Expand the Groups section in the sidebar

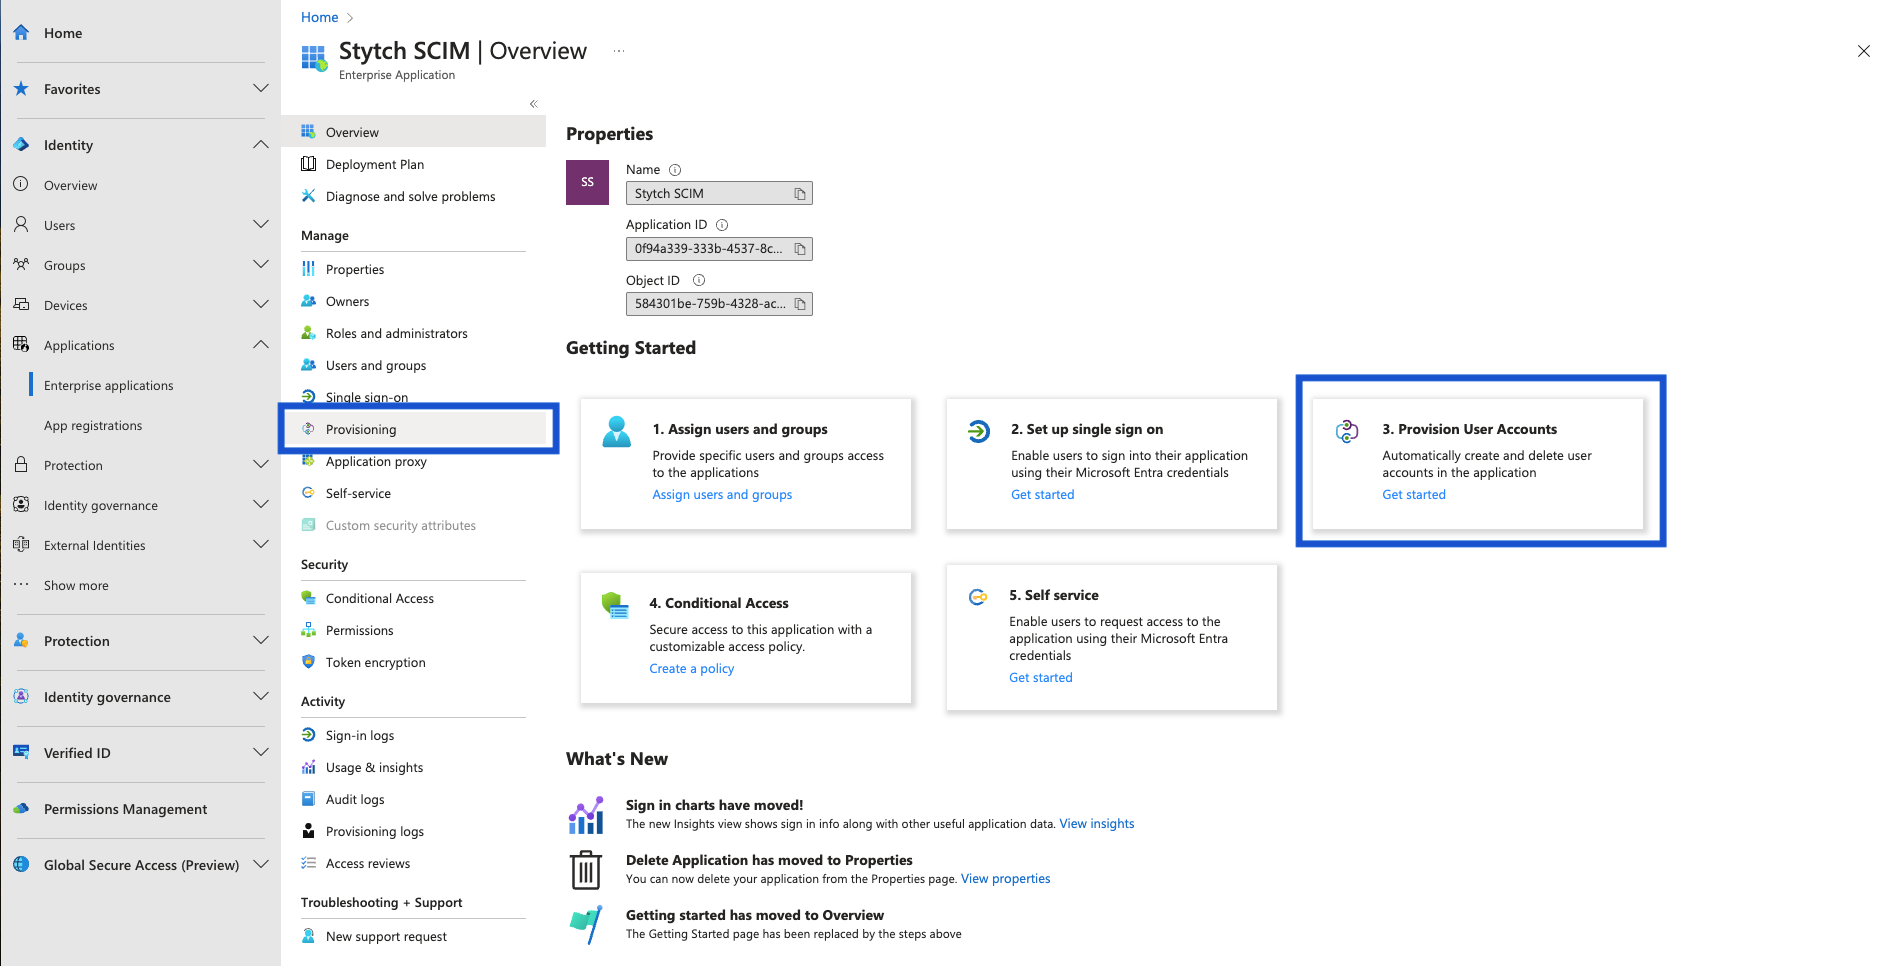pos(260,264)
